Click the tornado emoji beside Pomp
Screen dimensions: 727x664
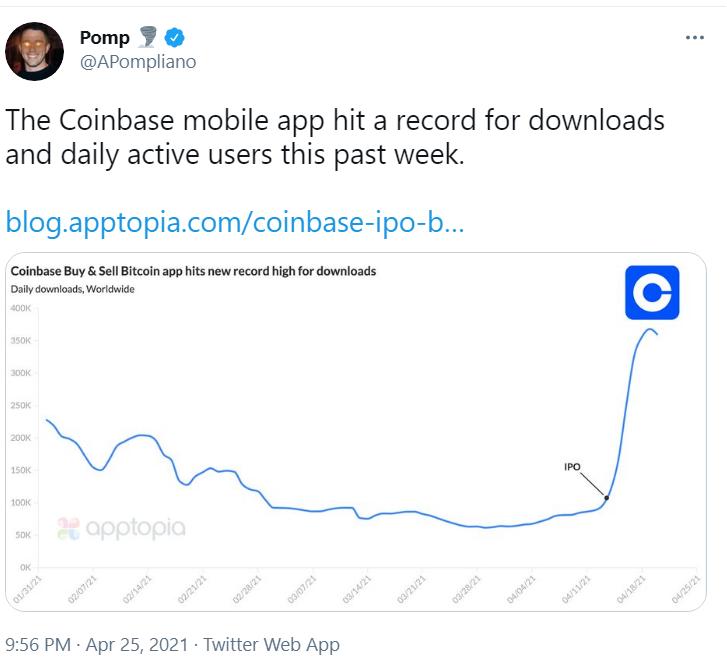tap(149, 38)
